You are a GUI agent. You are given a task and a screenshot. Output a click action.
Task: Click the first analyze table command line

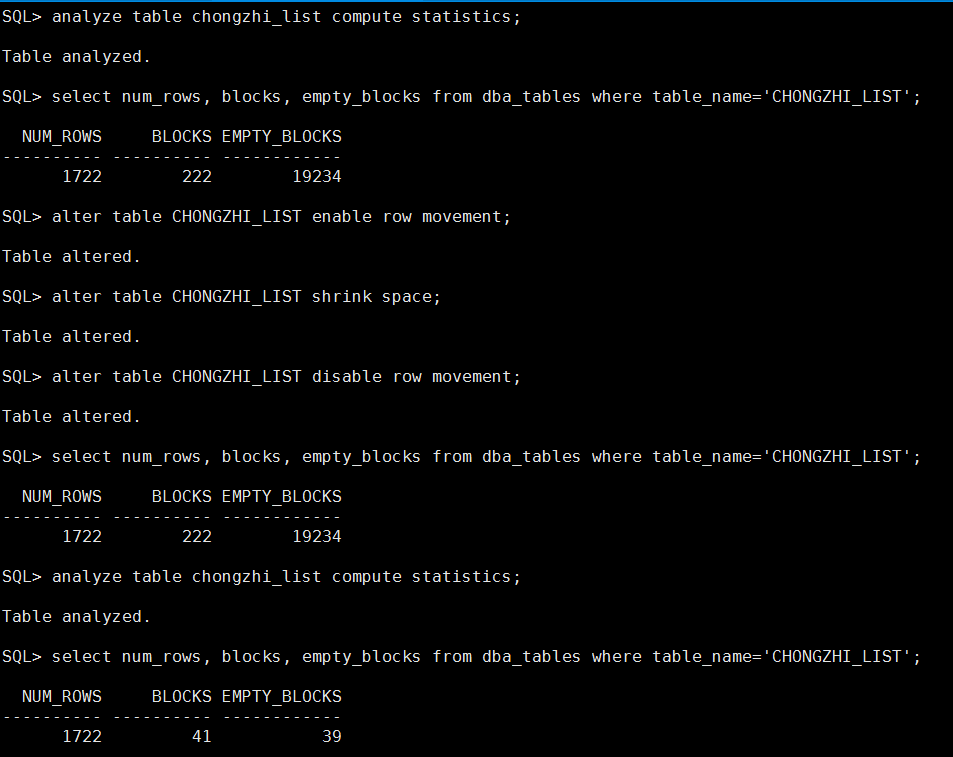[261, 17]
